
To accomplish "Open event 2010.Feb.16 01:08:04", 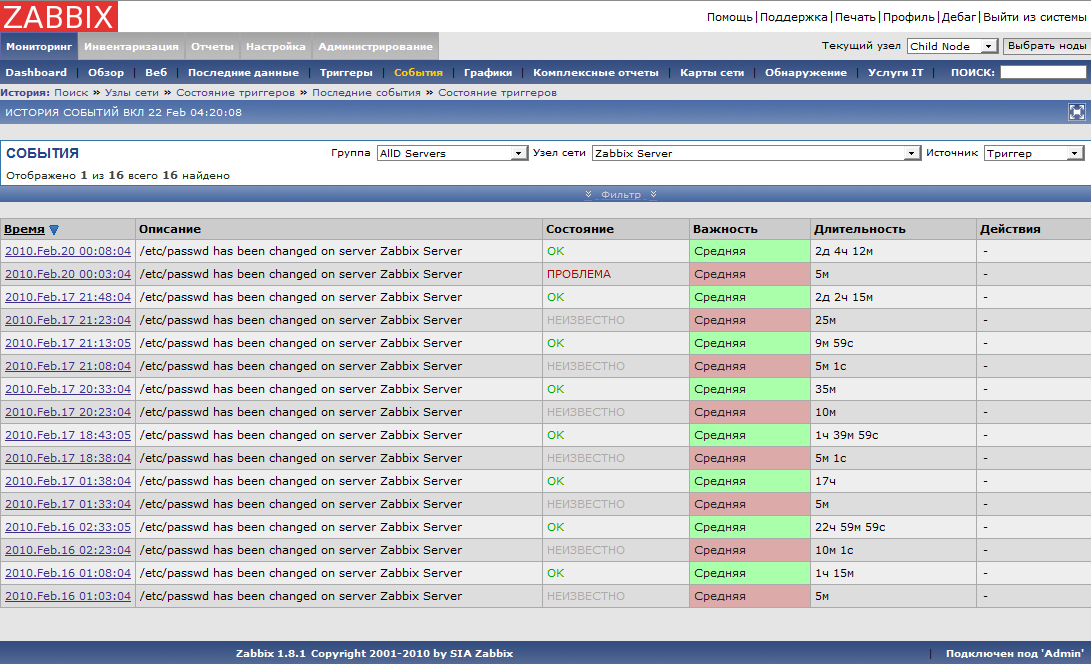I will [67, 573].
